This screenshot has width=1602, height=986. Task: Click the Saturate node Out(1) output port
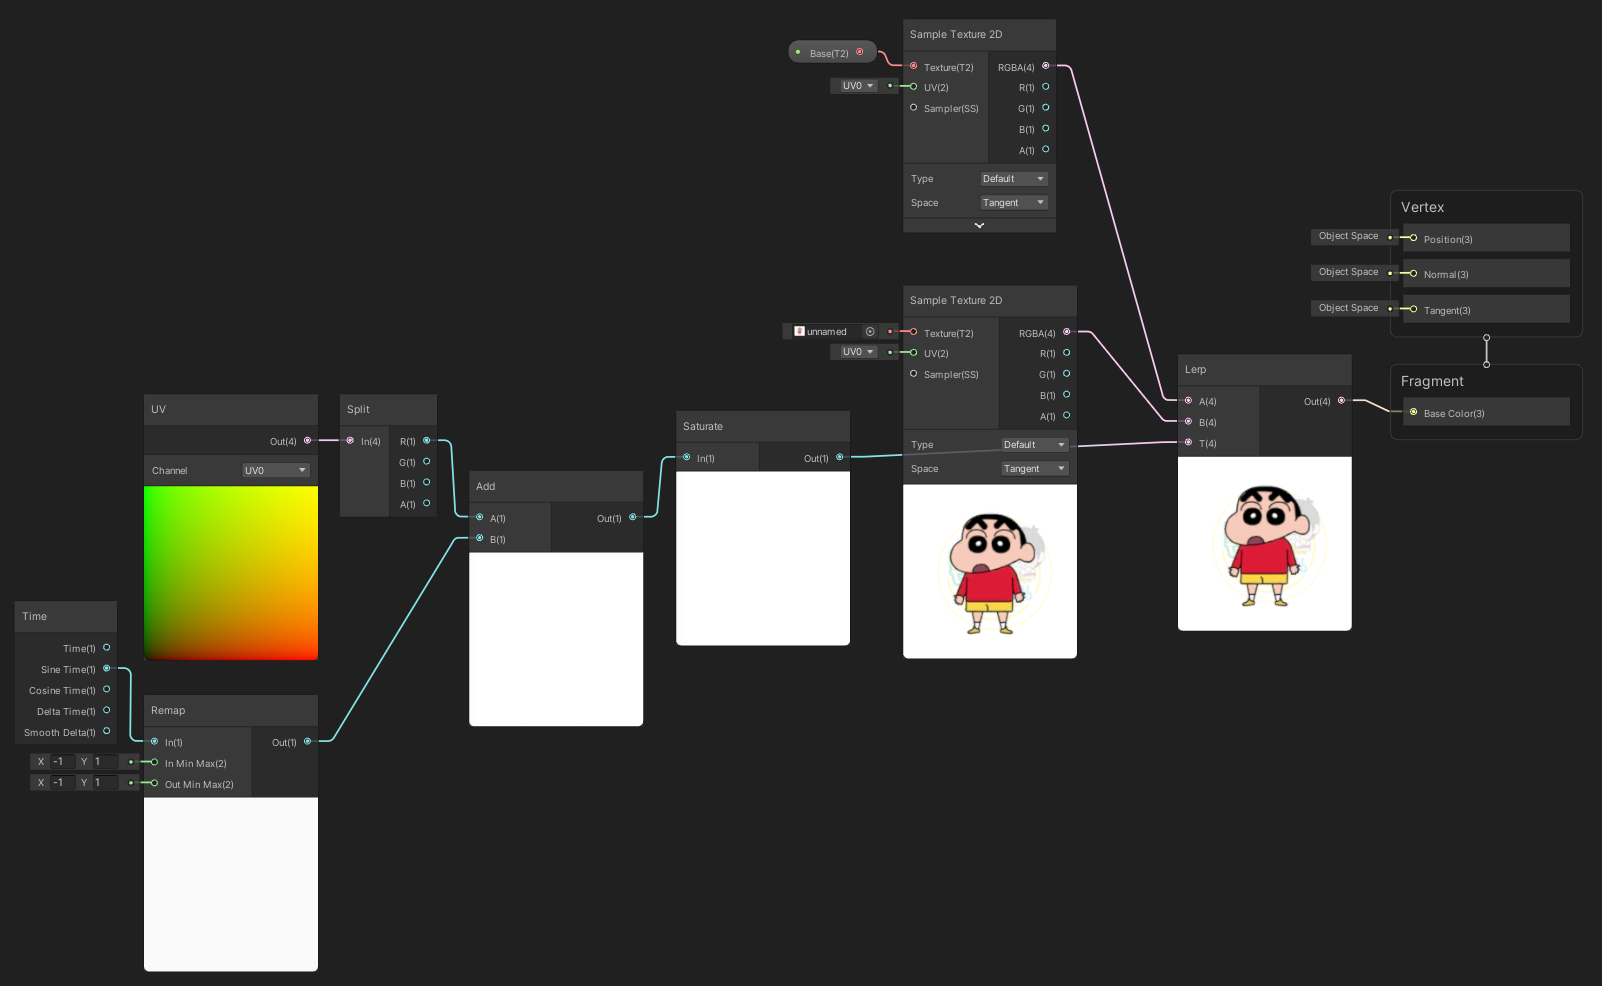pyautogui.click(x=839, y=457)
